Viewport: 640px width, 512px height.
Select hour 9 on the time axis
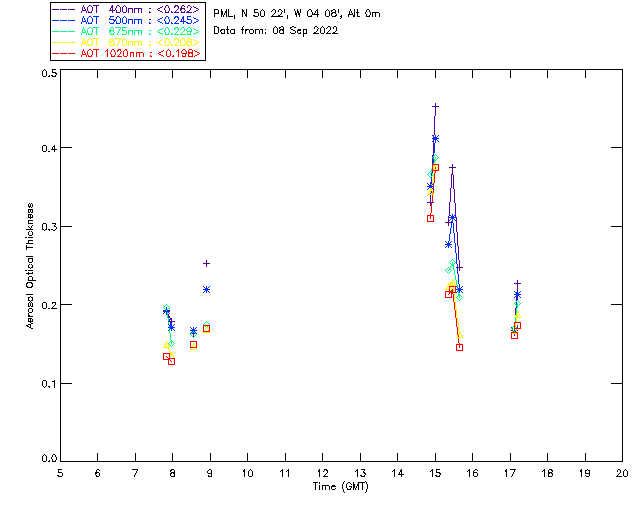point(210,473)
